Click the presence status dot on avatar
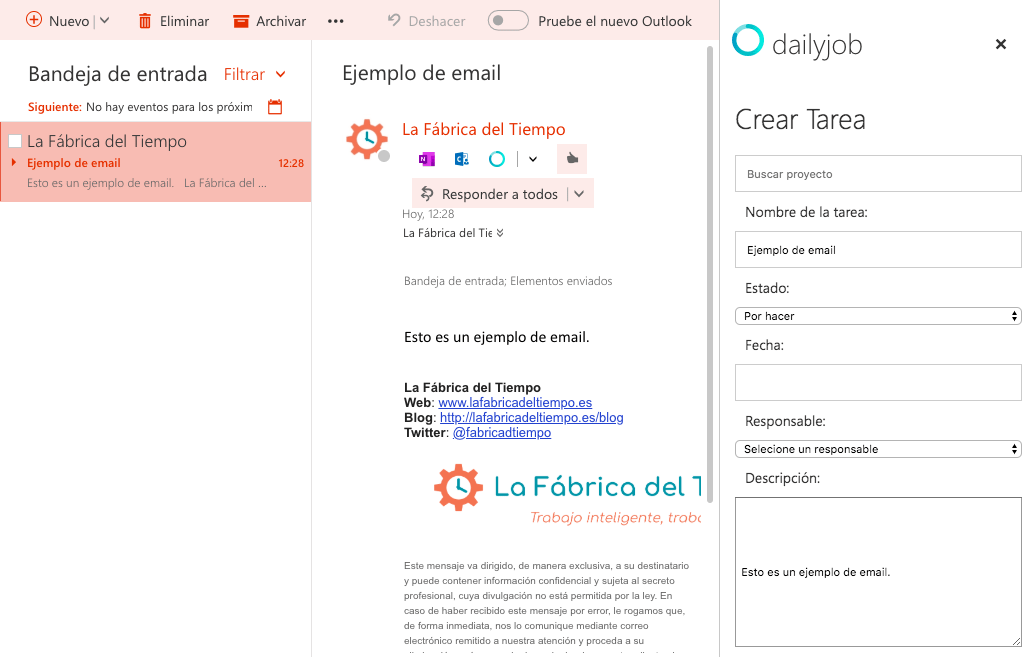The height and width of the screenshot is (657, 1030). pyautogui.click(x=384, y=156)
